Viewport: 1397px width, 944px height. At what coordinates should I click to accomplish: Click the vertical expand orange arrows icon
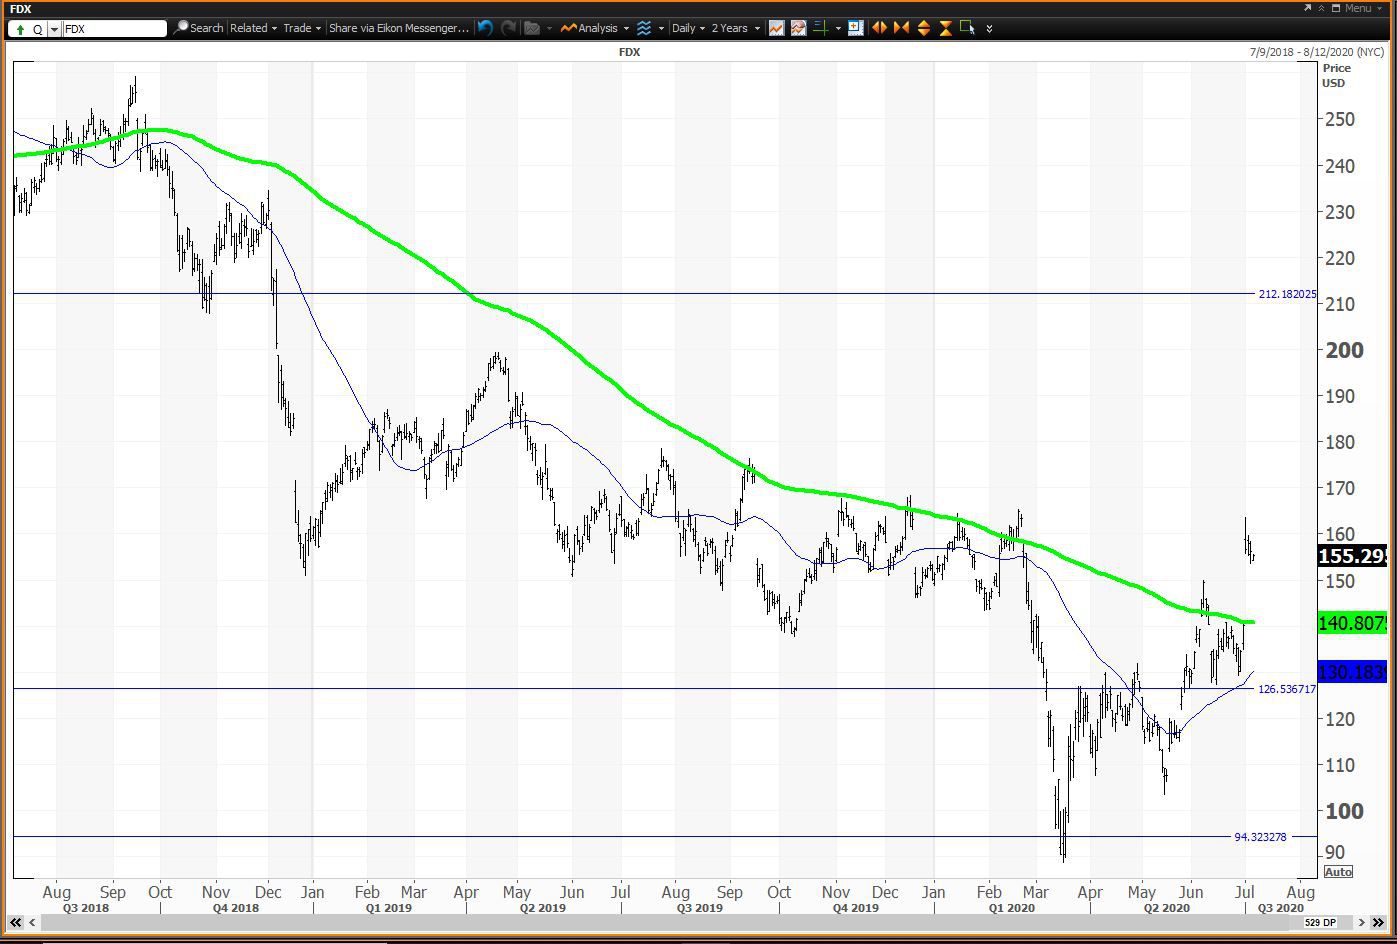tap(923, 28)
